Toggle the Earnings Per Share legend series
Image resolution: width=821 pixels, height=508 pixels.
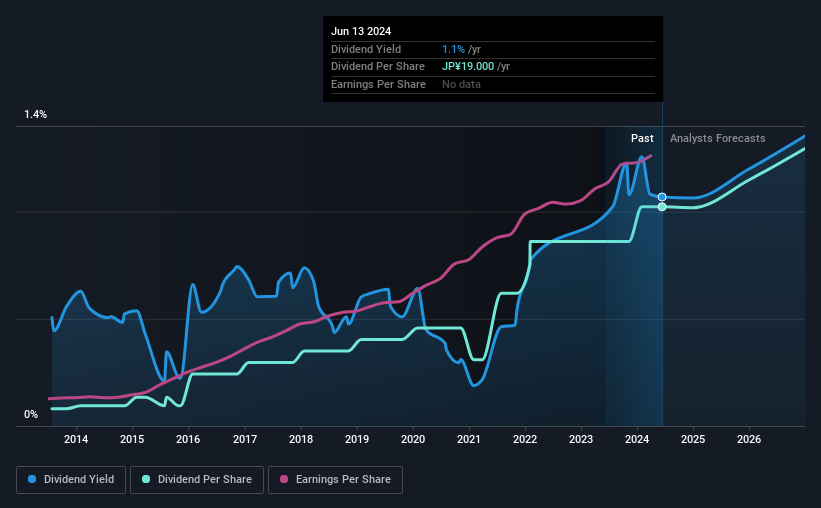tap(335, 479)
